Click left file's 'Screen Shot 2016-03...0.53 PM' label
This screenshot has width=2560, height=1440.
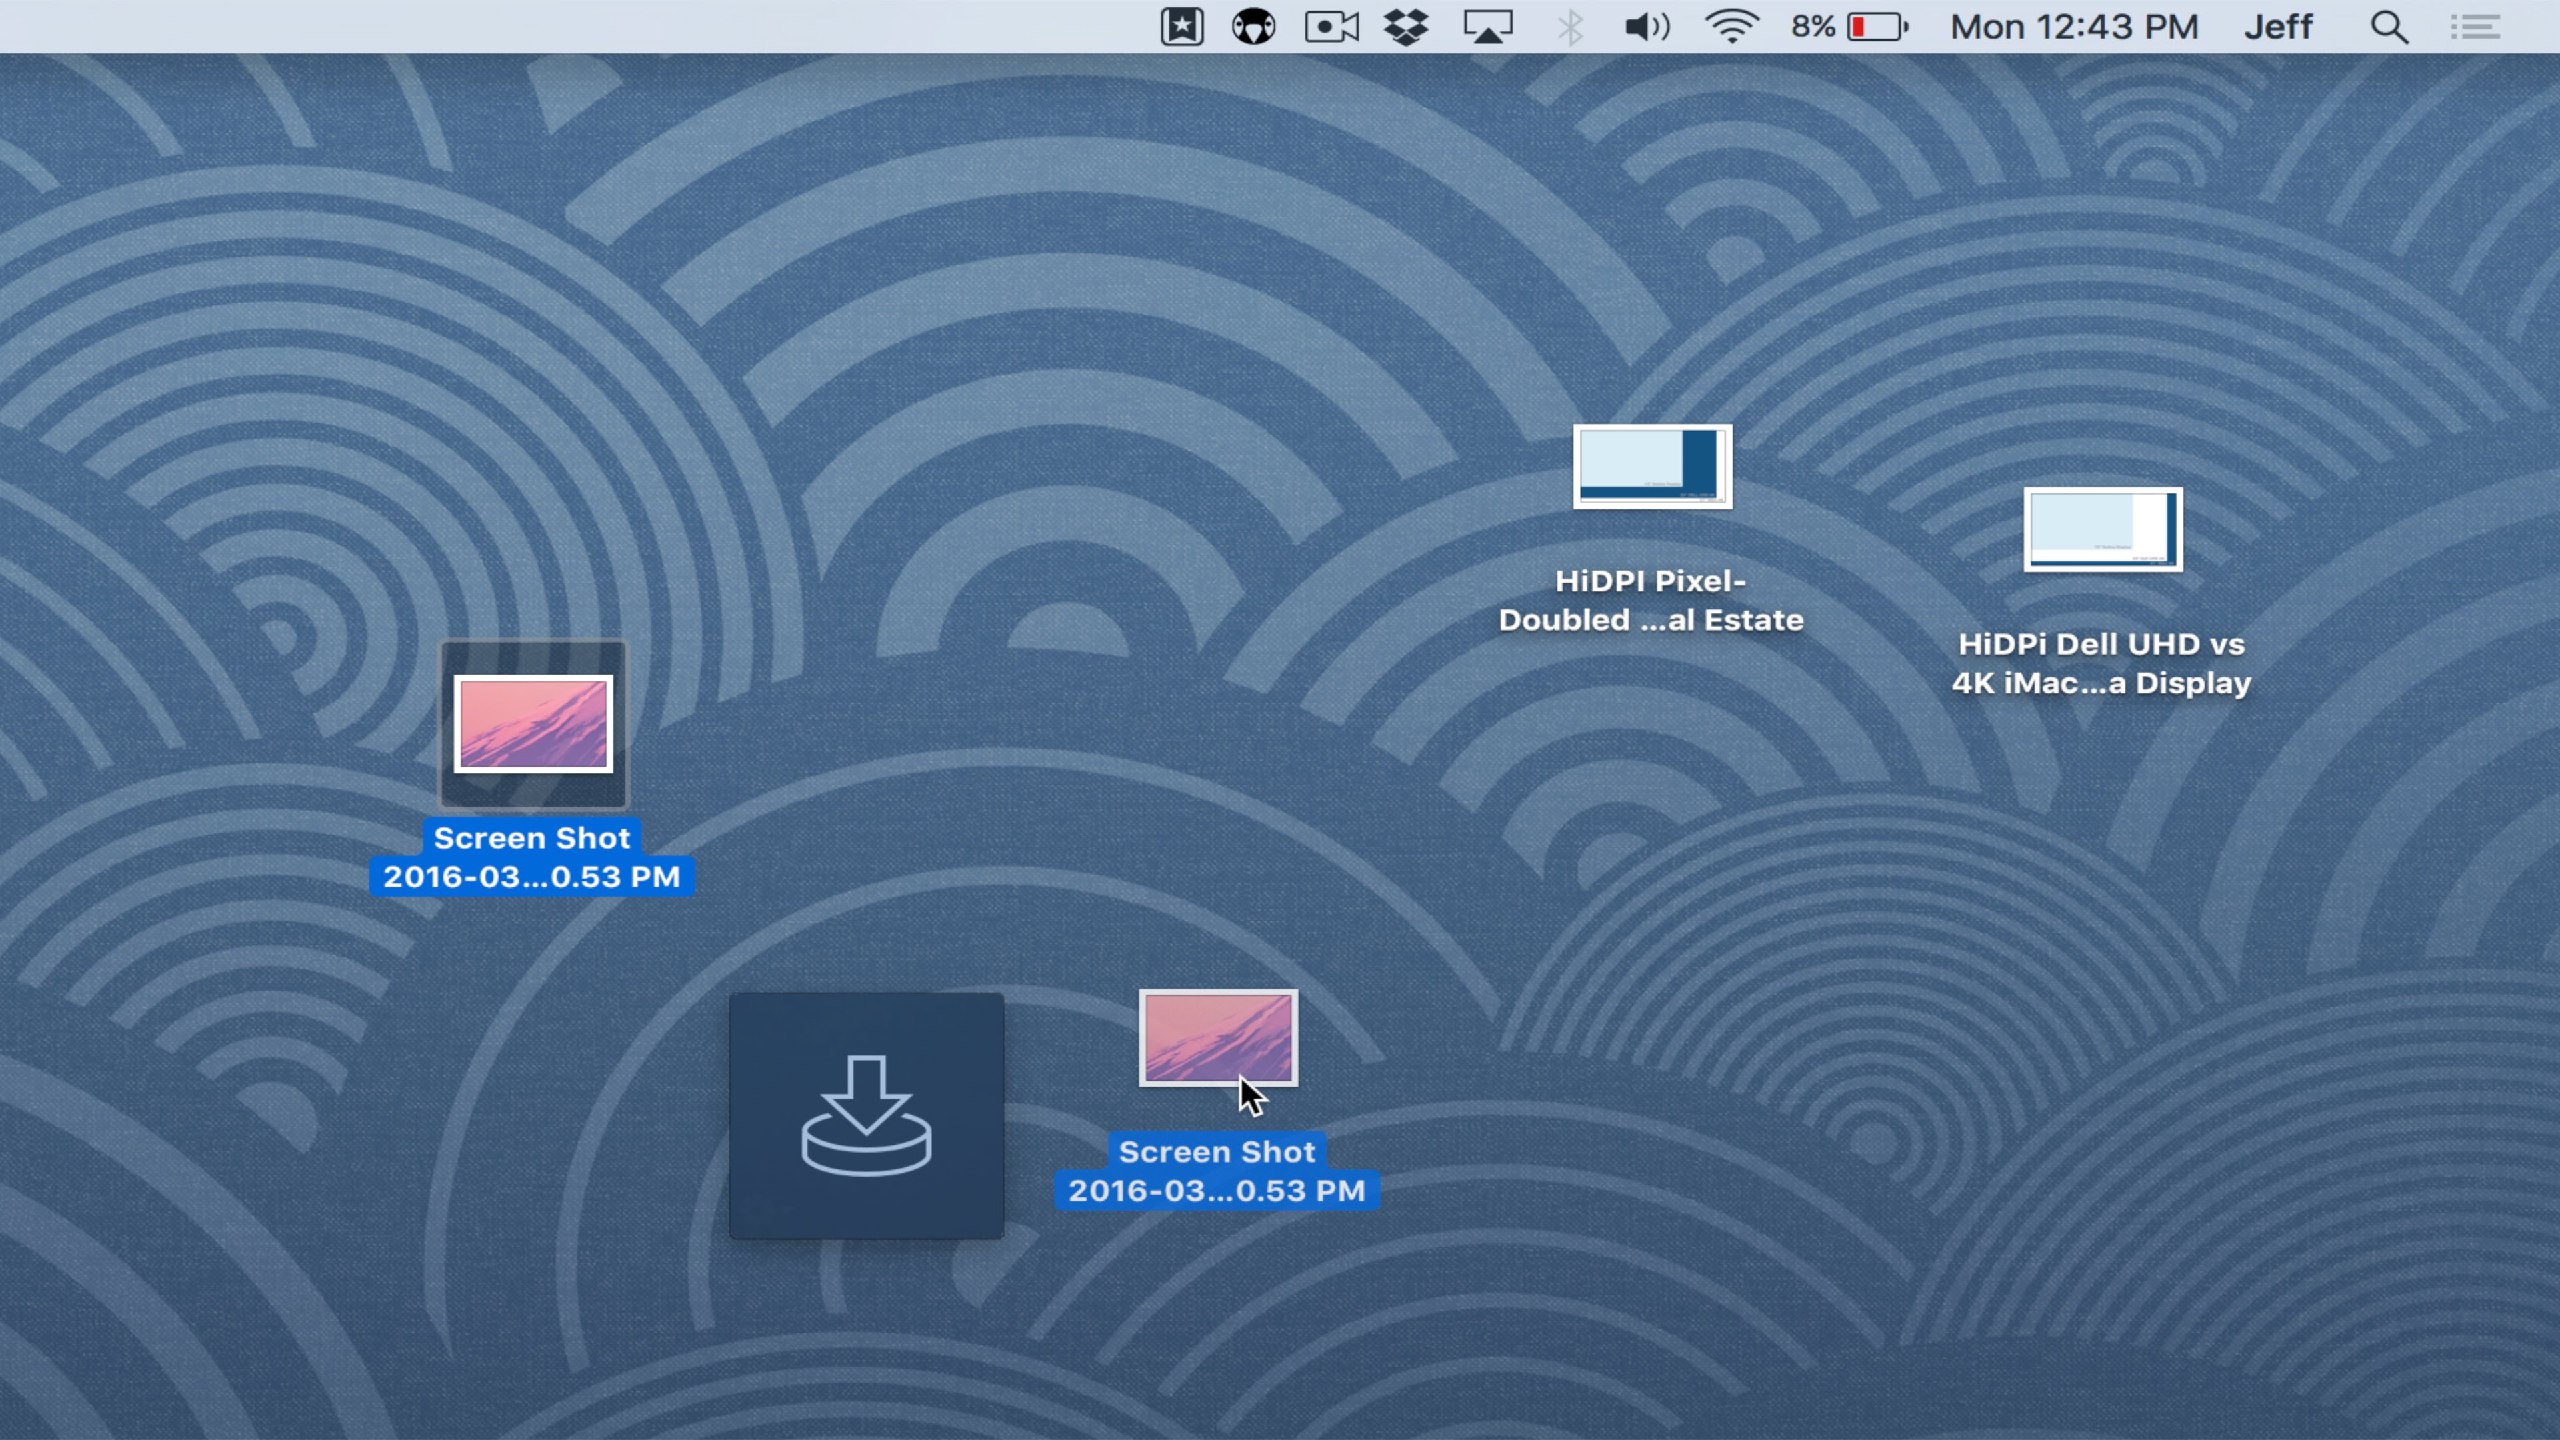point(532,857)
